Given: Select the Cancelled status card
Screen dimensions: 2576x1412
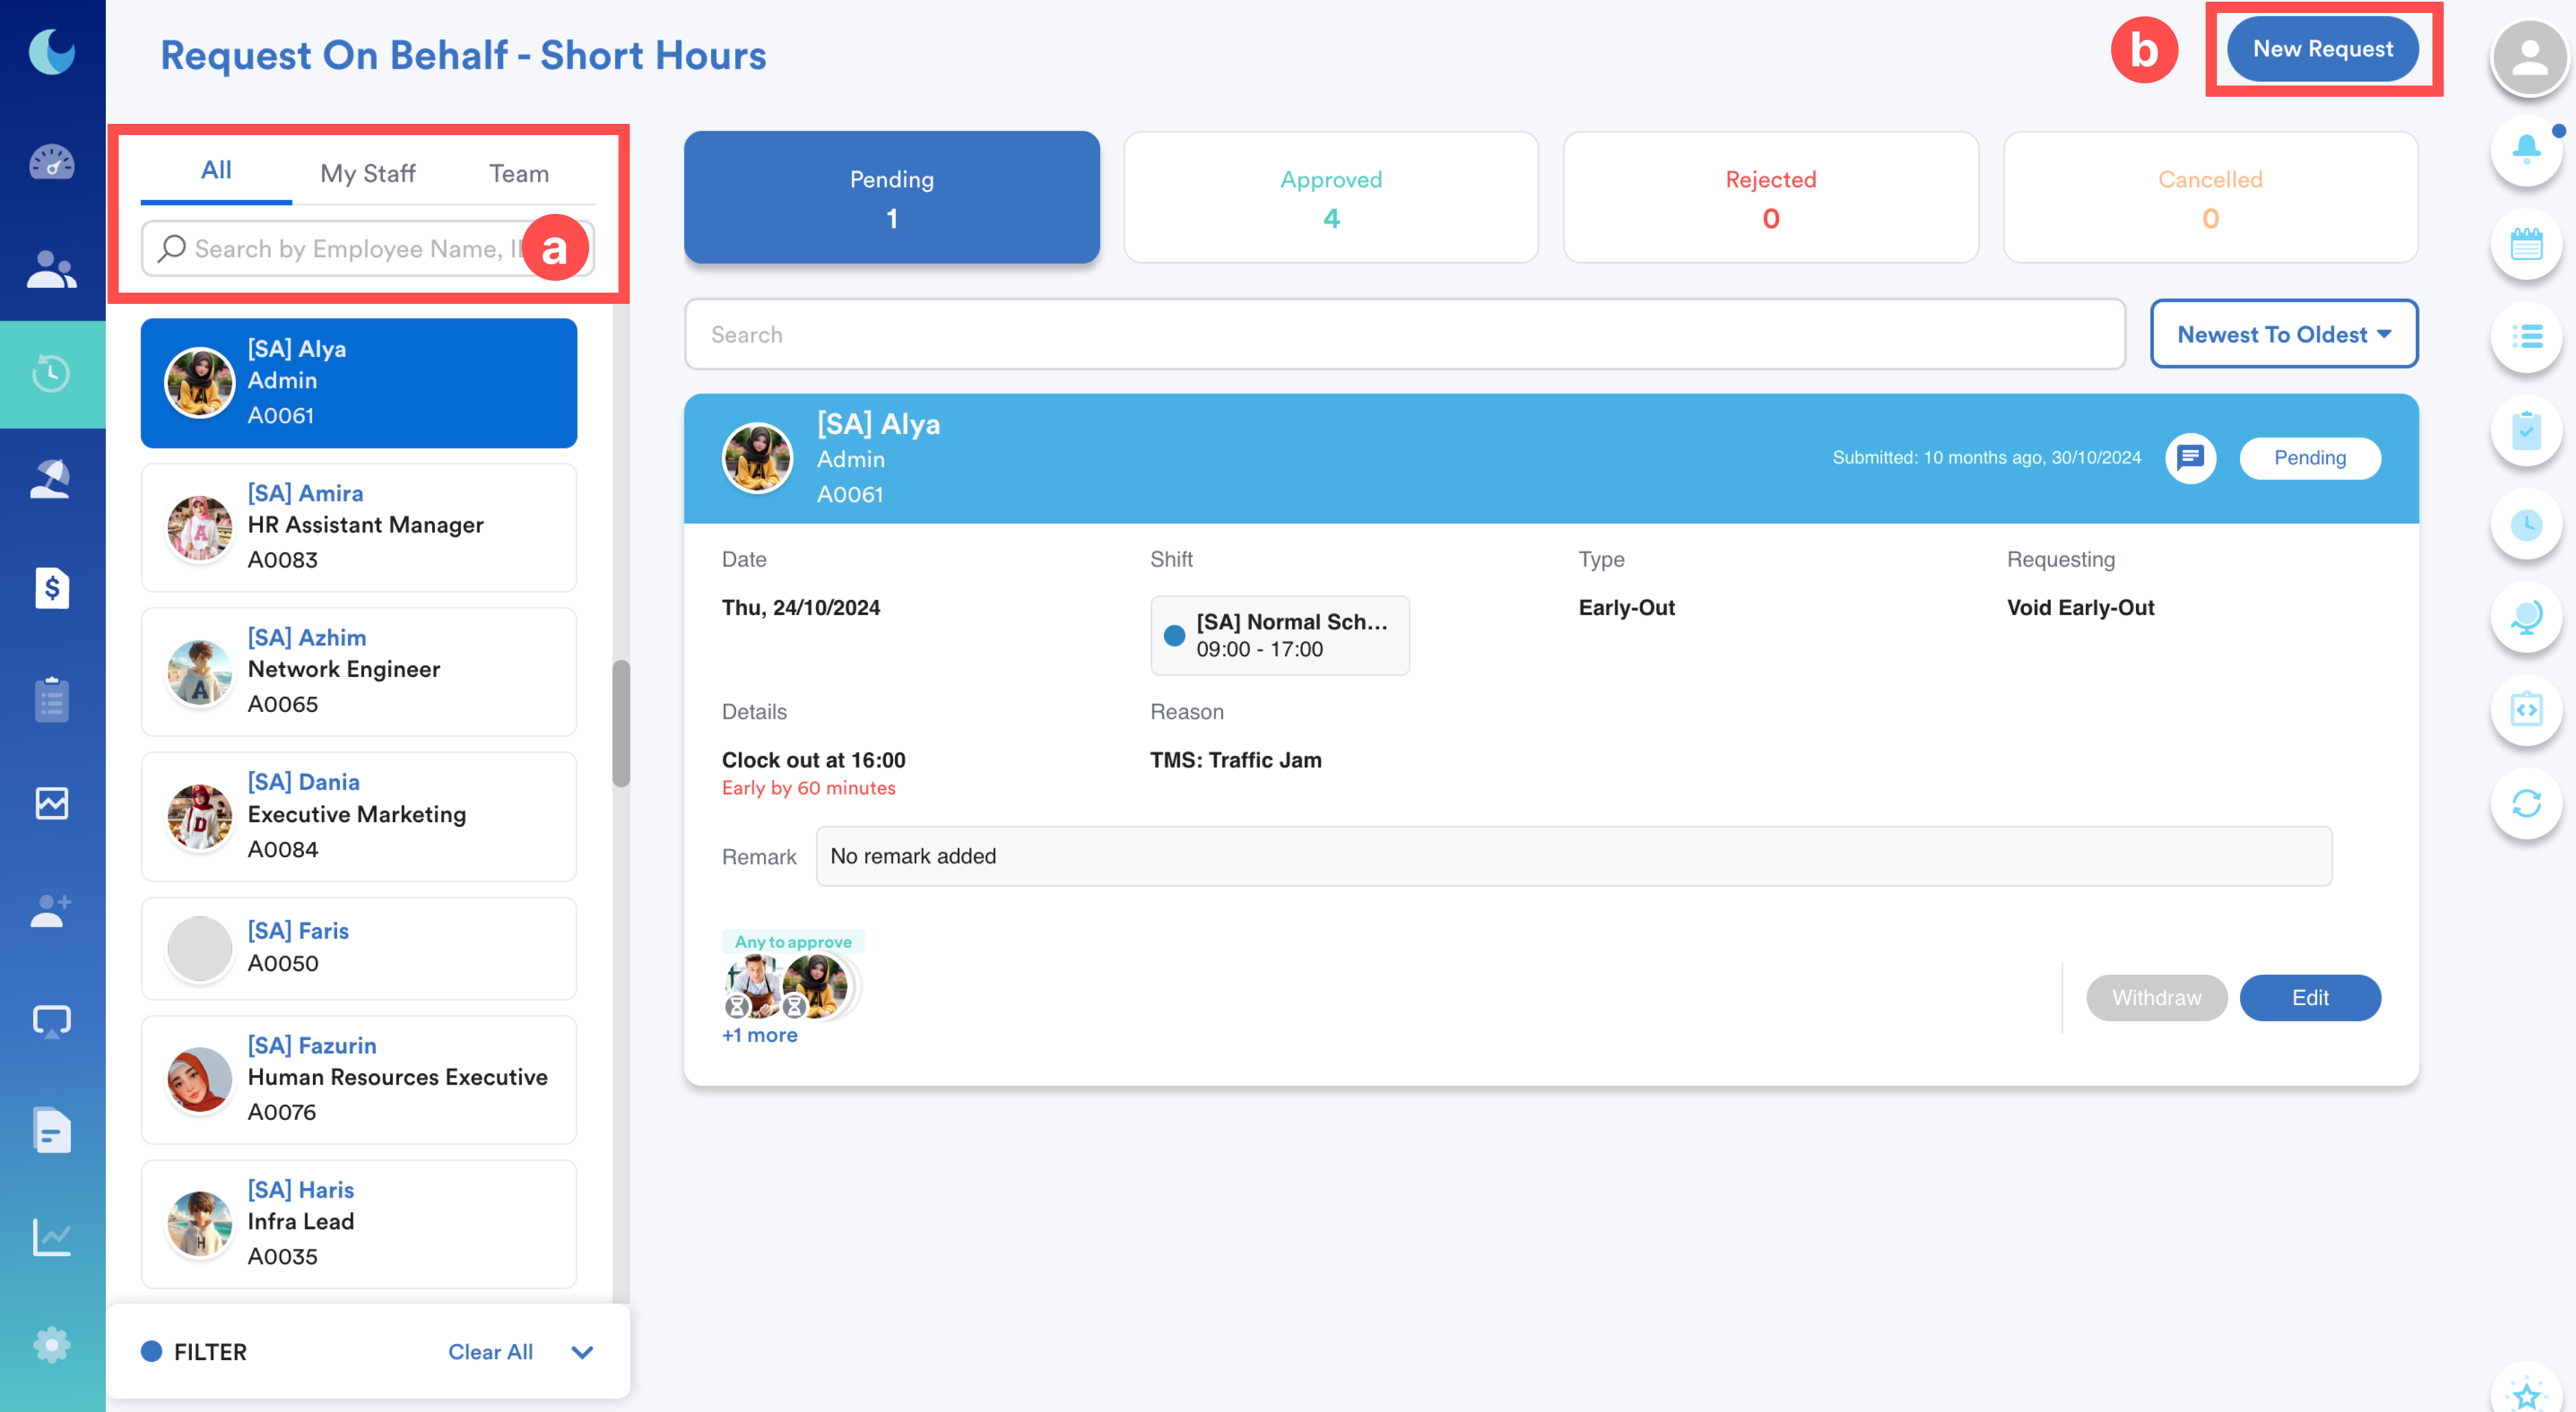Looking at the screenshot, I should pos(2210,198).
